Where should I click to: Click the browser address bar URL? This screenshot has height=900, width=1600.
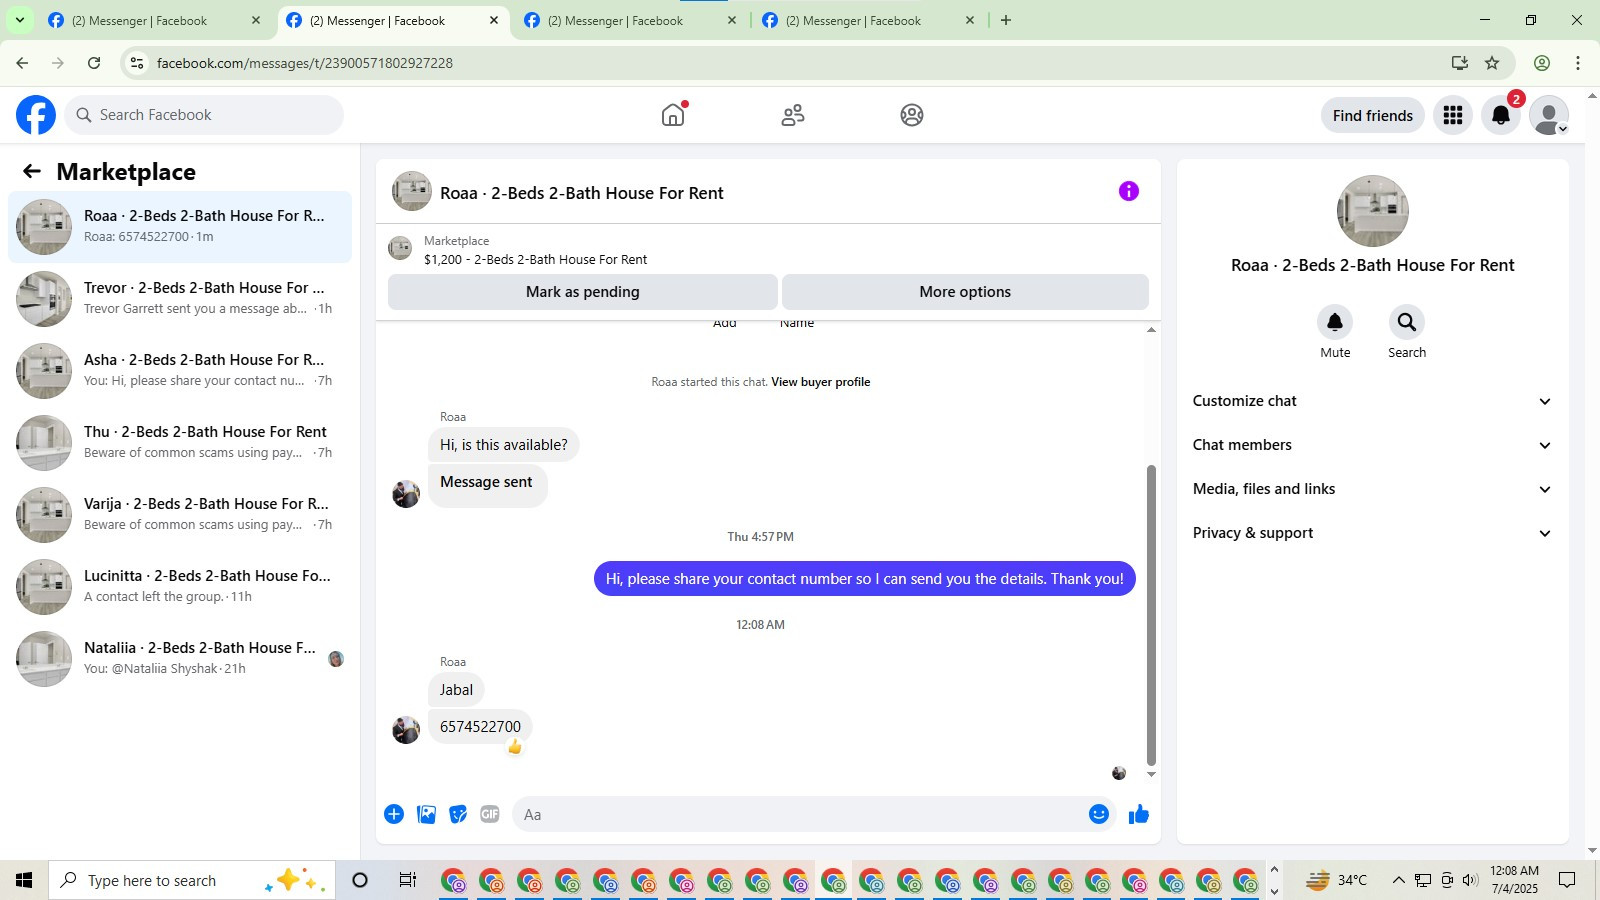click(305, 63)
